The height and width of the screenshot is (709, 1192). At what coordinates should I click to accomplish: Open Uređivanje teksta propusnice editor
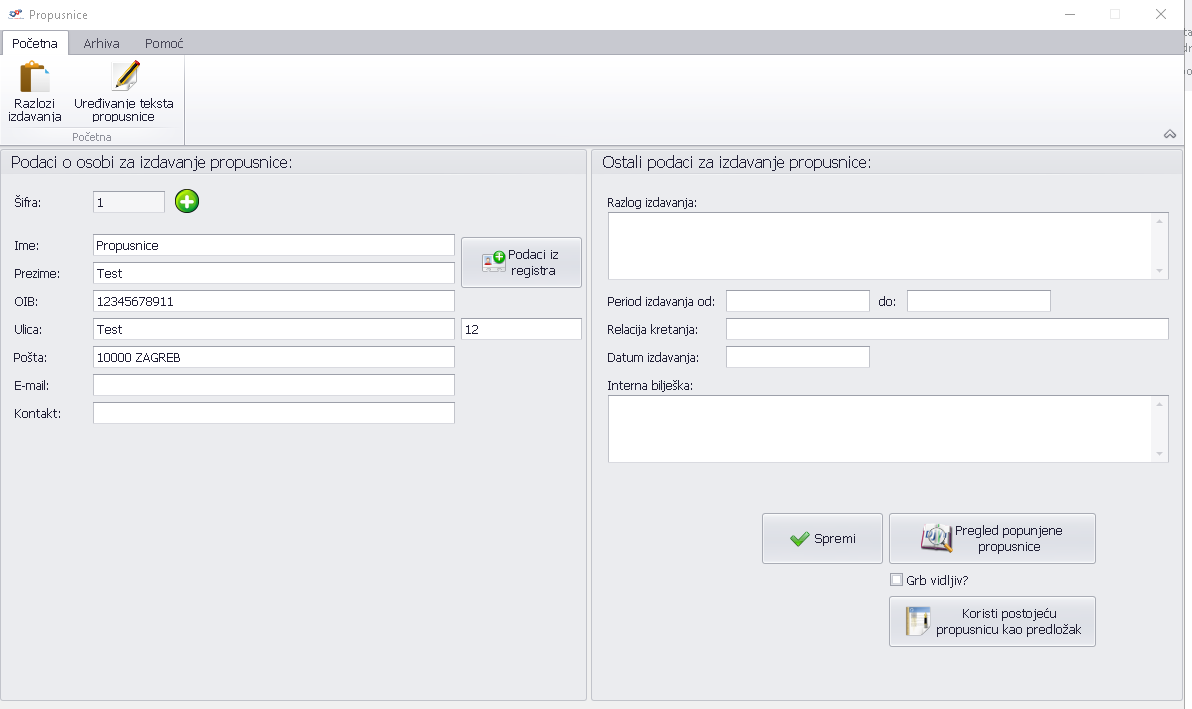pyautogui.click(x=124, y=91)
